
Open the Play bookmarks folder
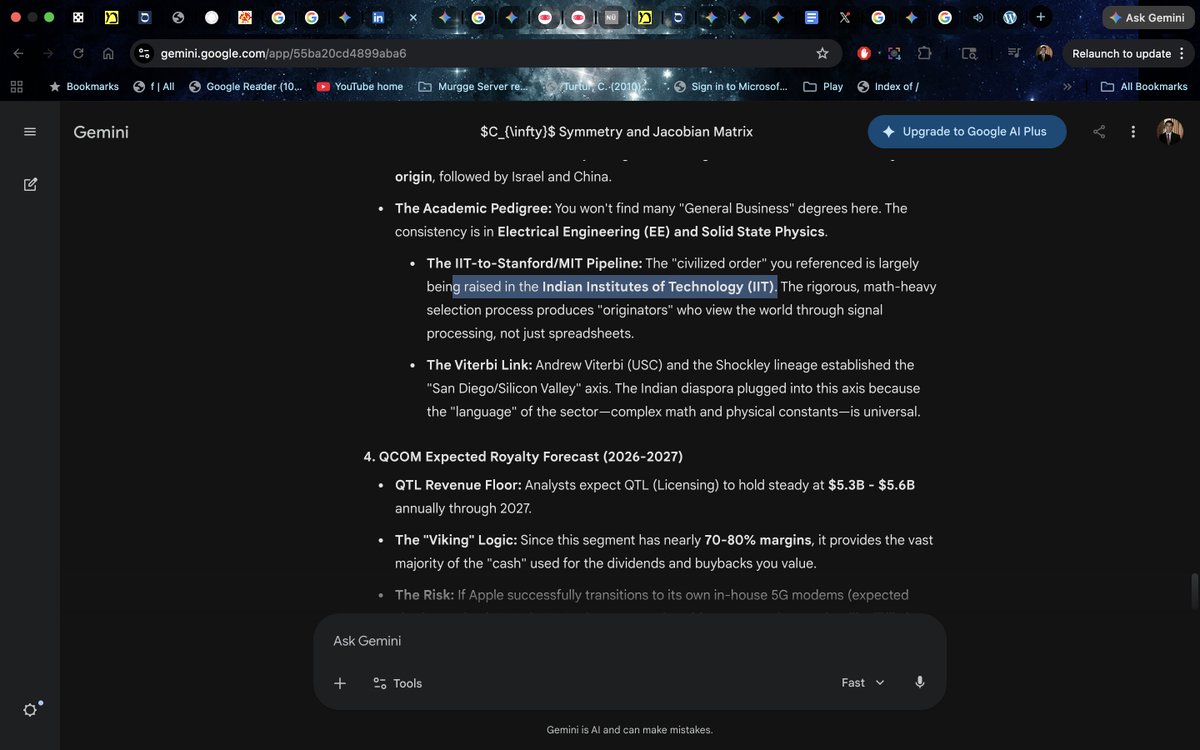pyautogui.click(x=823, y=87)
